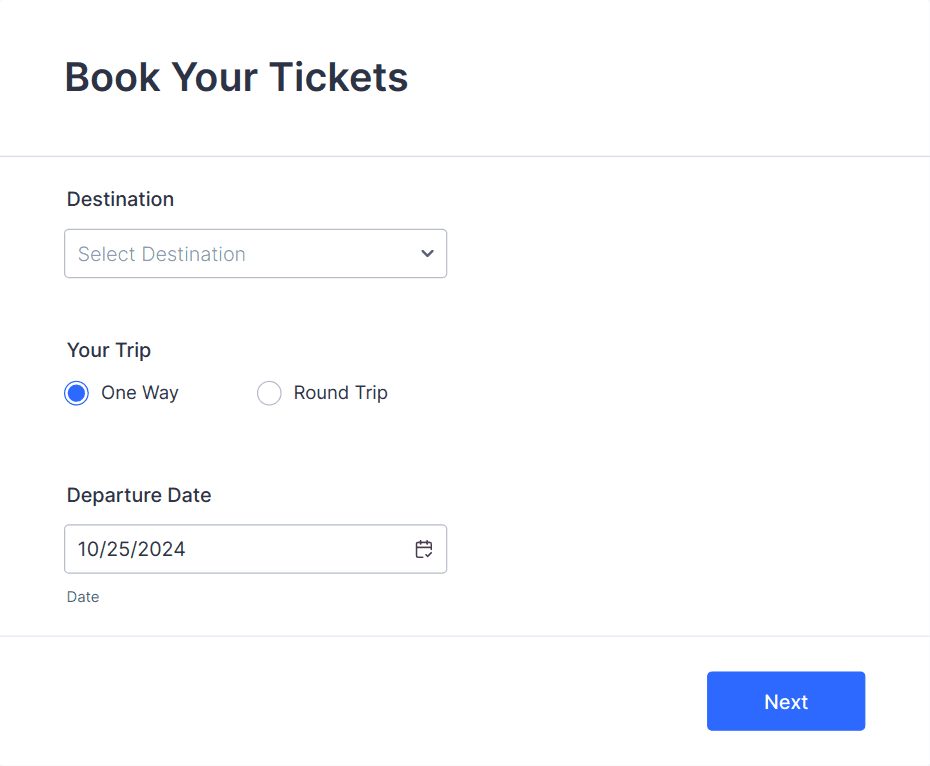This screenshot has height=766, width=930.
Task: Open the date picker via its calendar icon
Action: click(423, 549)
